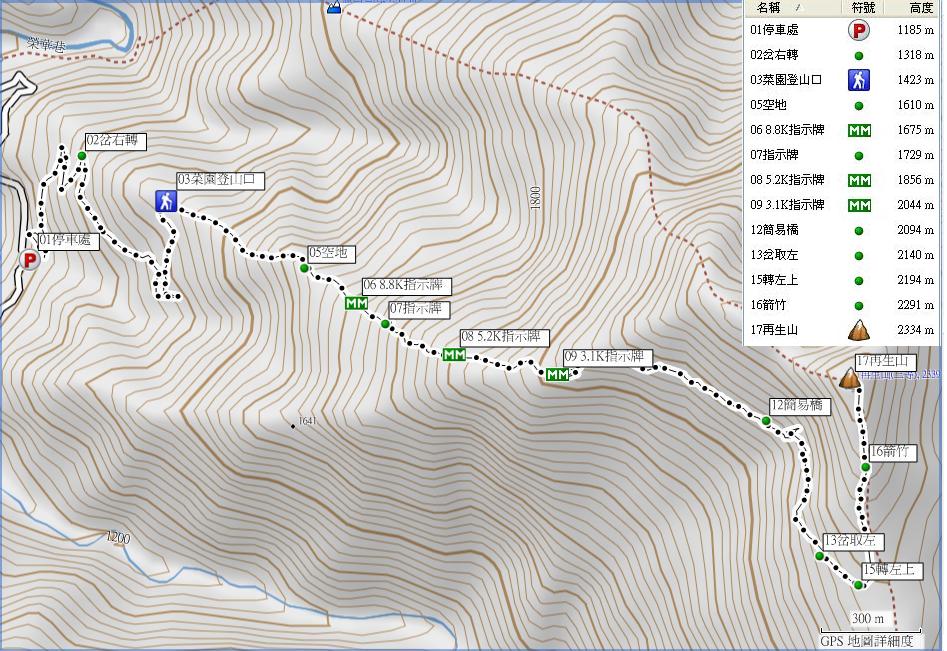This screenshot has width=947, height=651.
Task: Select the MM marker at 09 3.1K指示牌 on the map
Action: [x=557, y=374]
